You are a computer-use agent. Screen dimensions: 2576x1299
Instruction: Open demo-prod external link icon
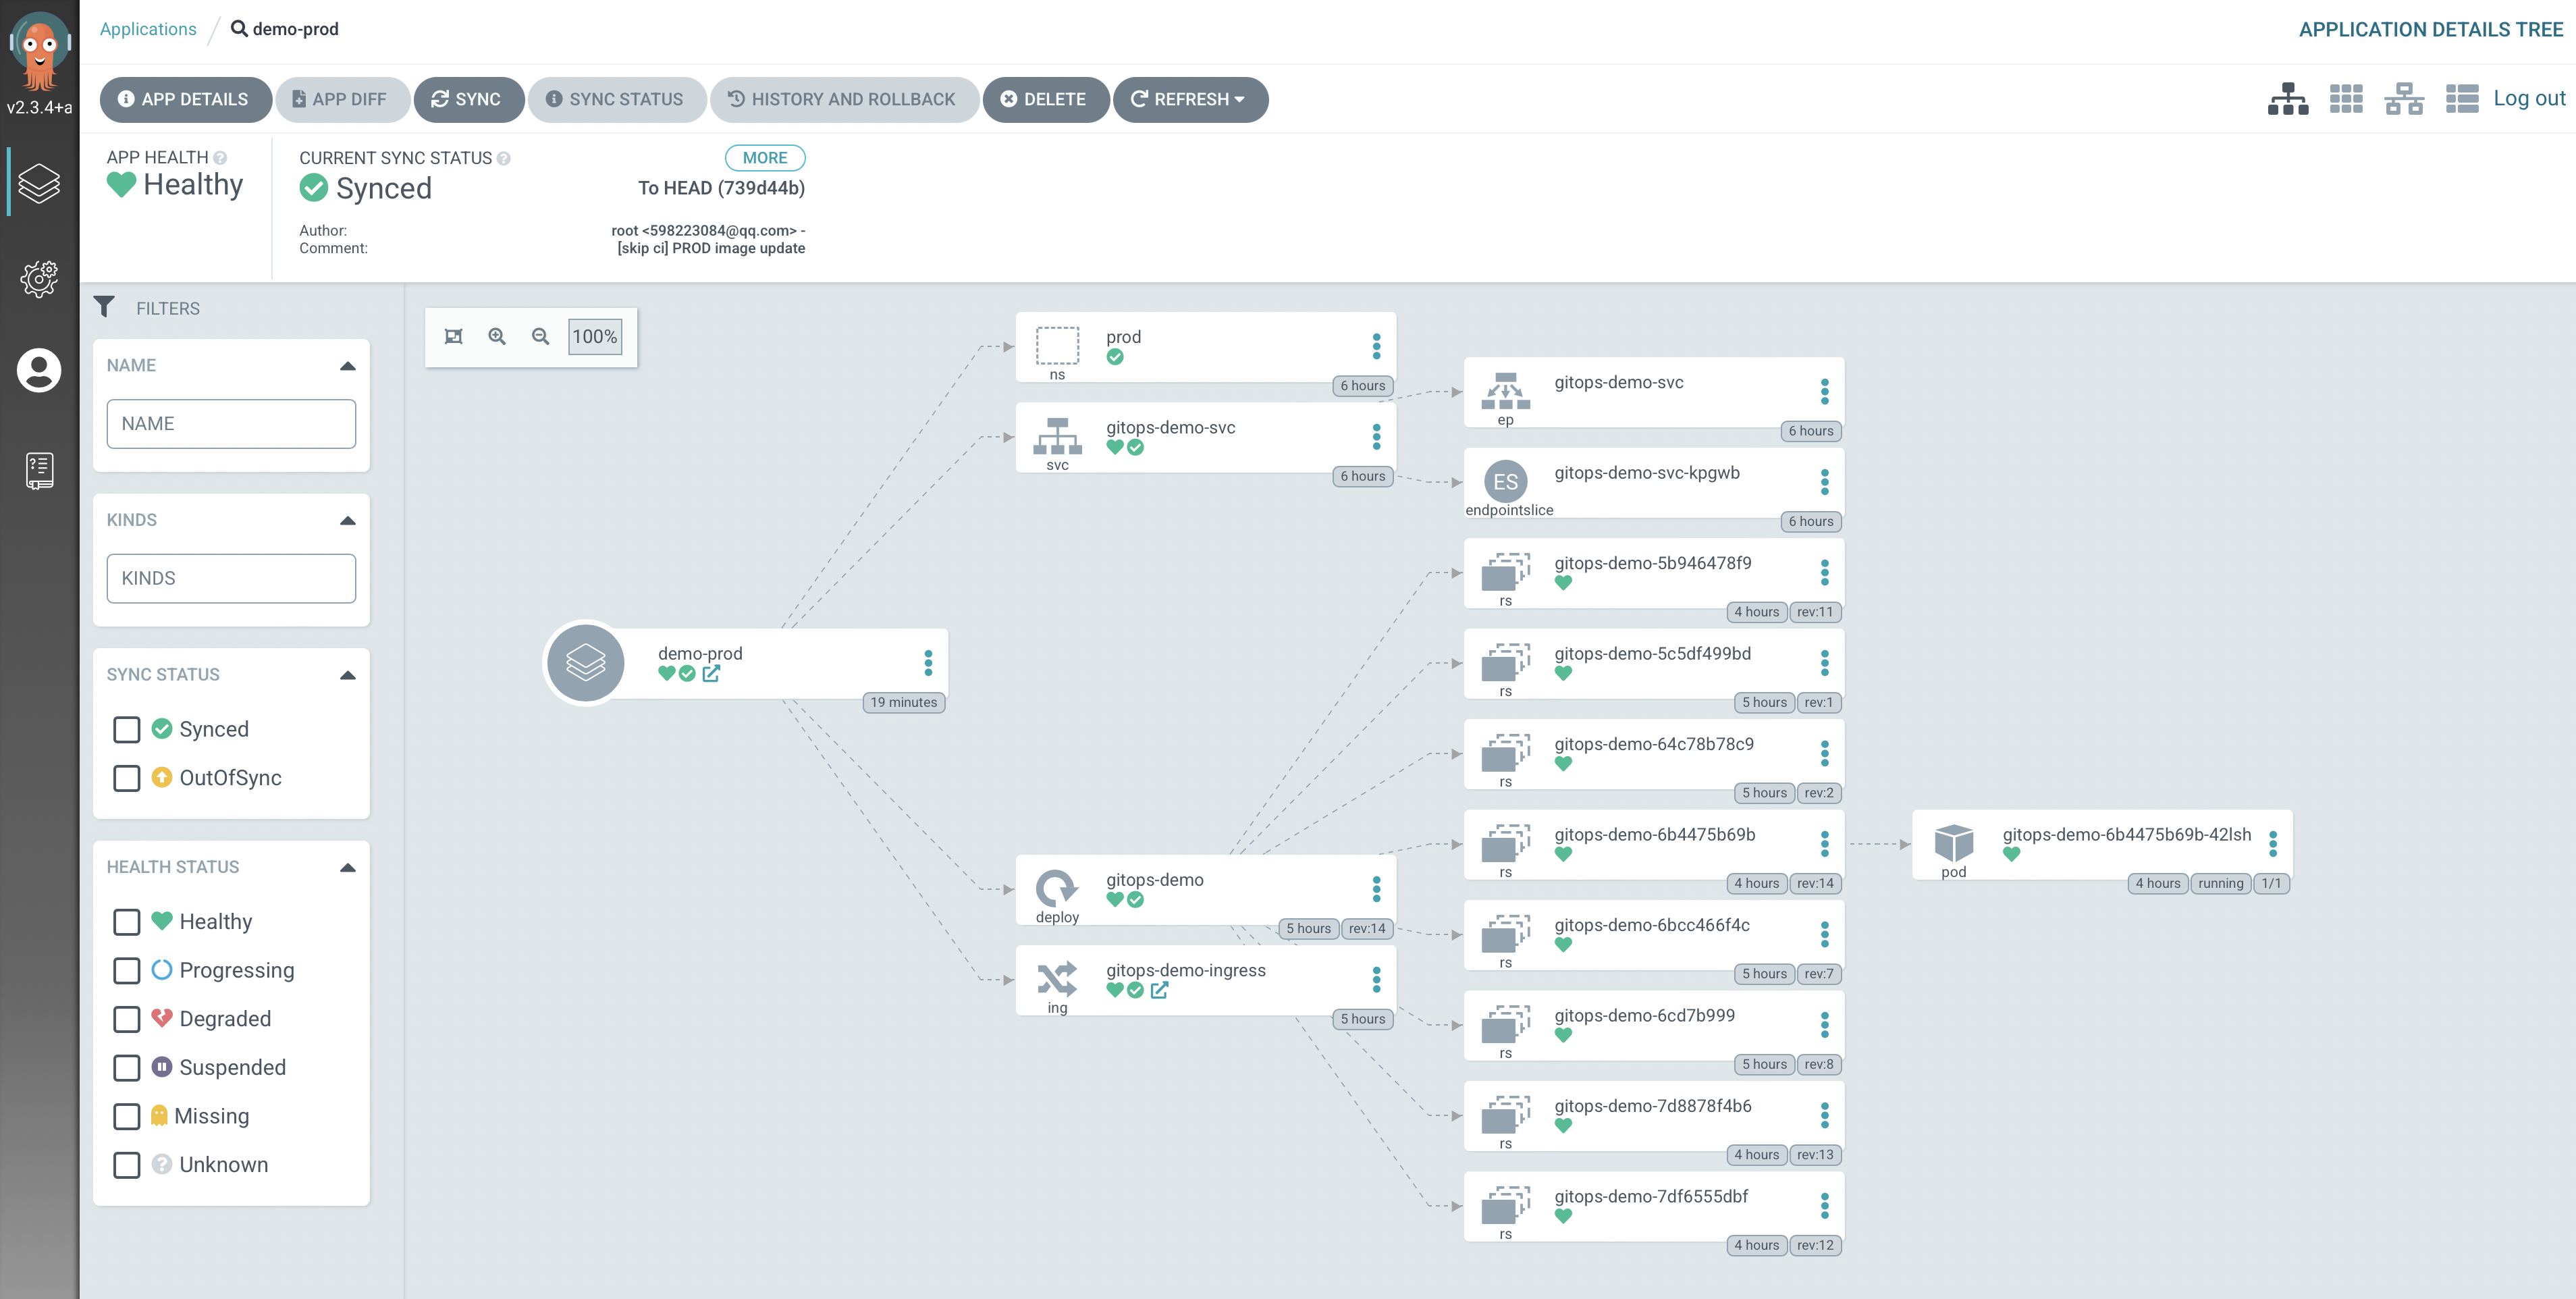point(711,674)
